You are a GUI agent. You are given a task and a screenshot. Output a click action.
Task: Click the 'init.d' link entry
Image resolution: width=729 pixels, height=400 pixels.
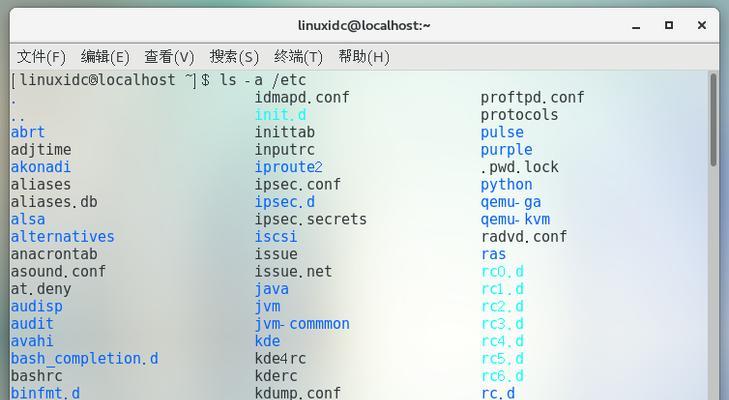point(280,114)
